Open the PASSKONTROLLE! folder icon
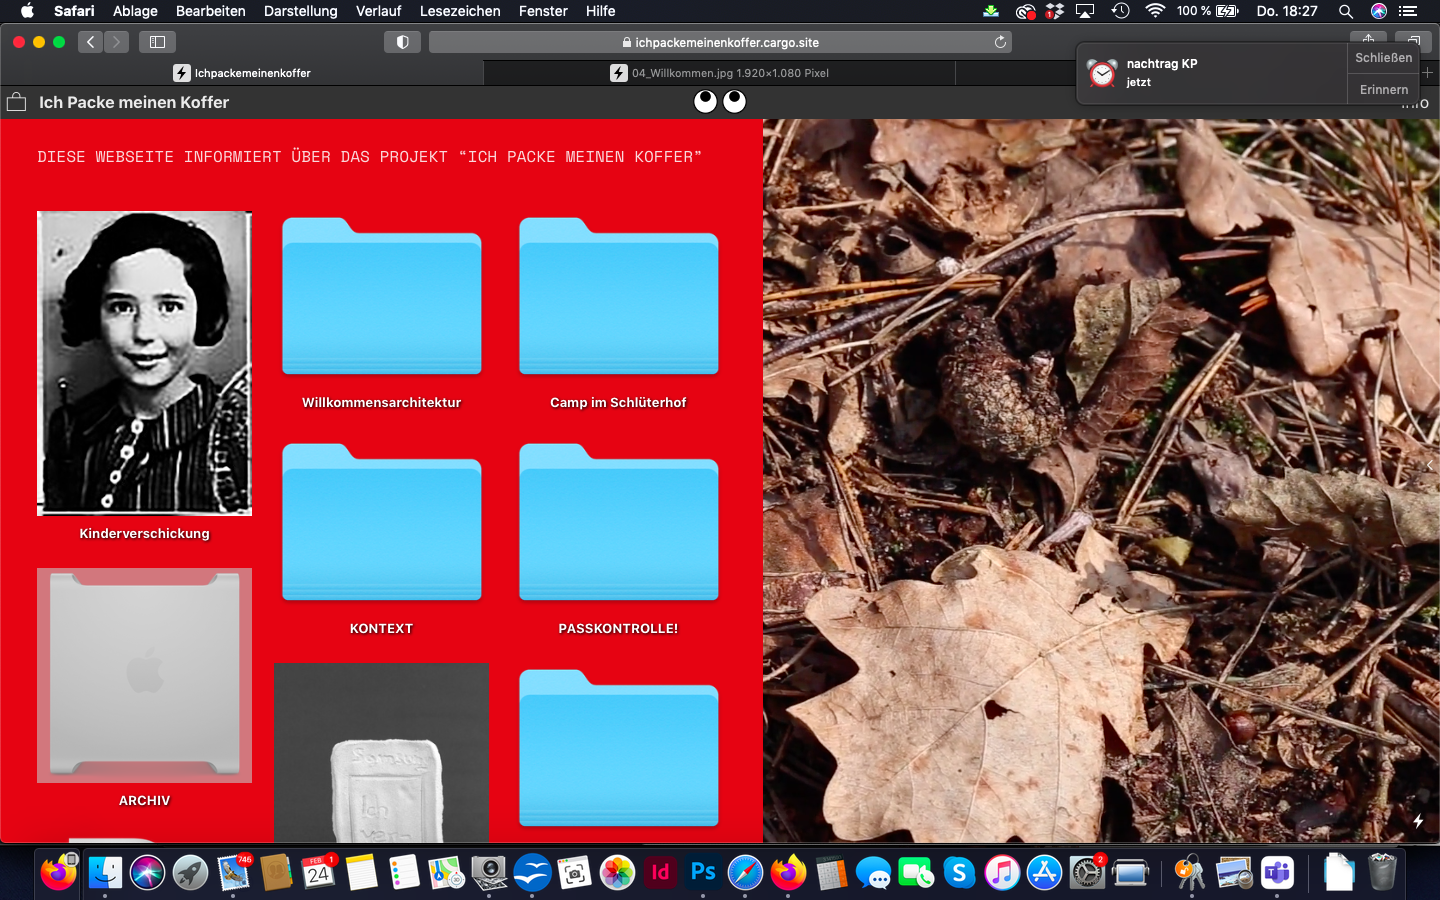Screen dimensions: 1440x900 (x=619, y=522)
